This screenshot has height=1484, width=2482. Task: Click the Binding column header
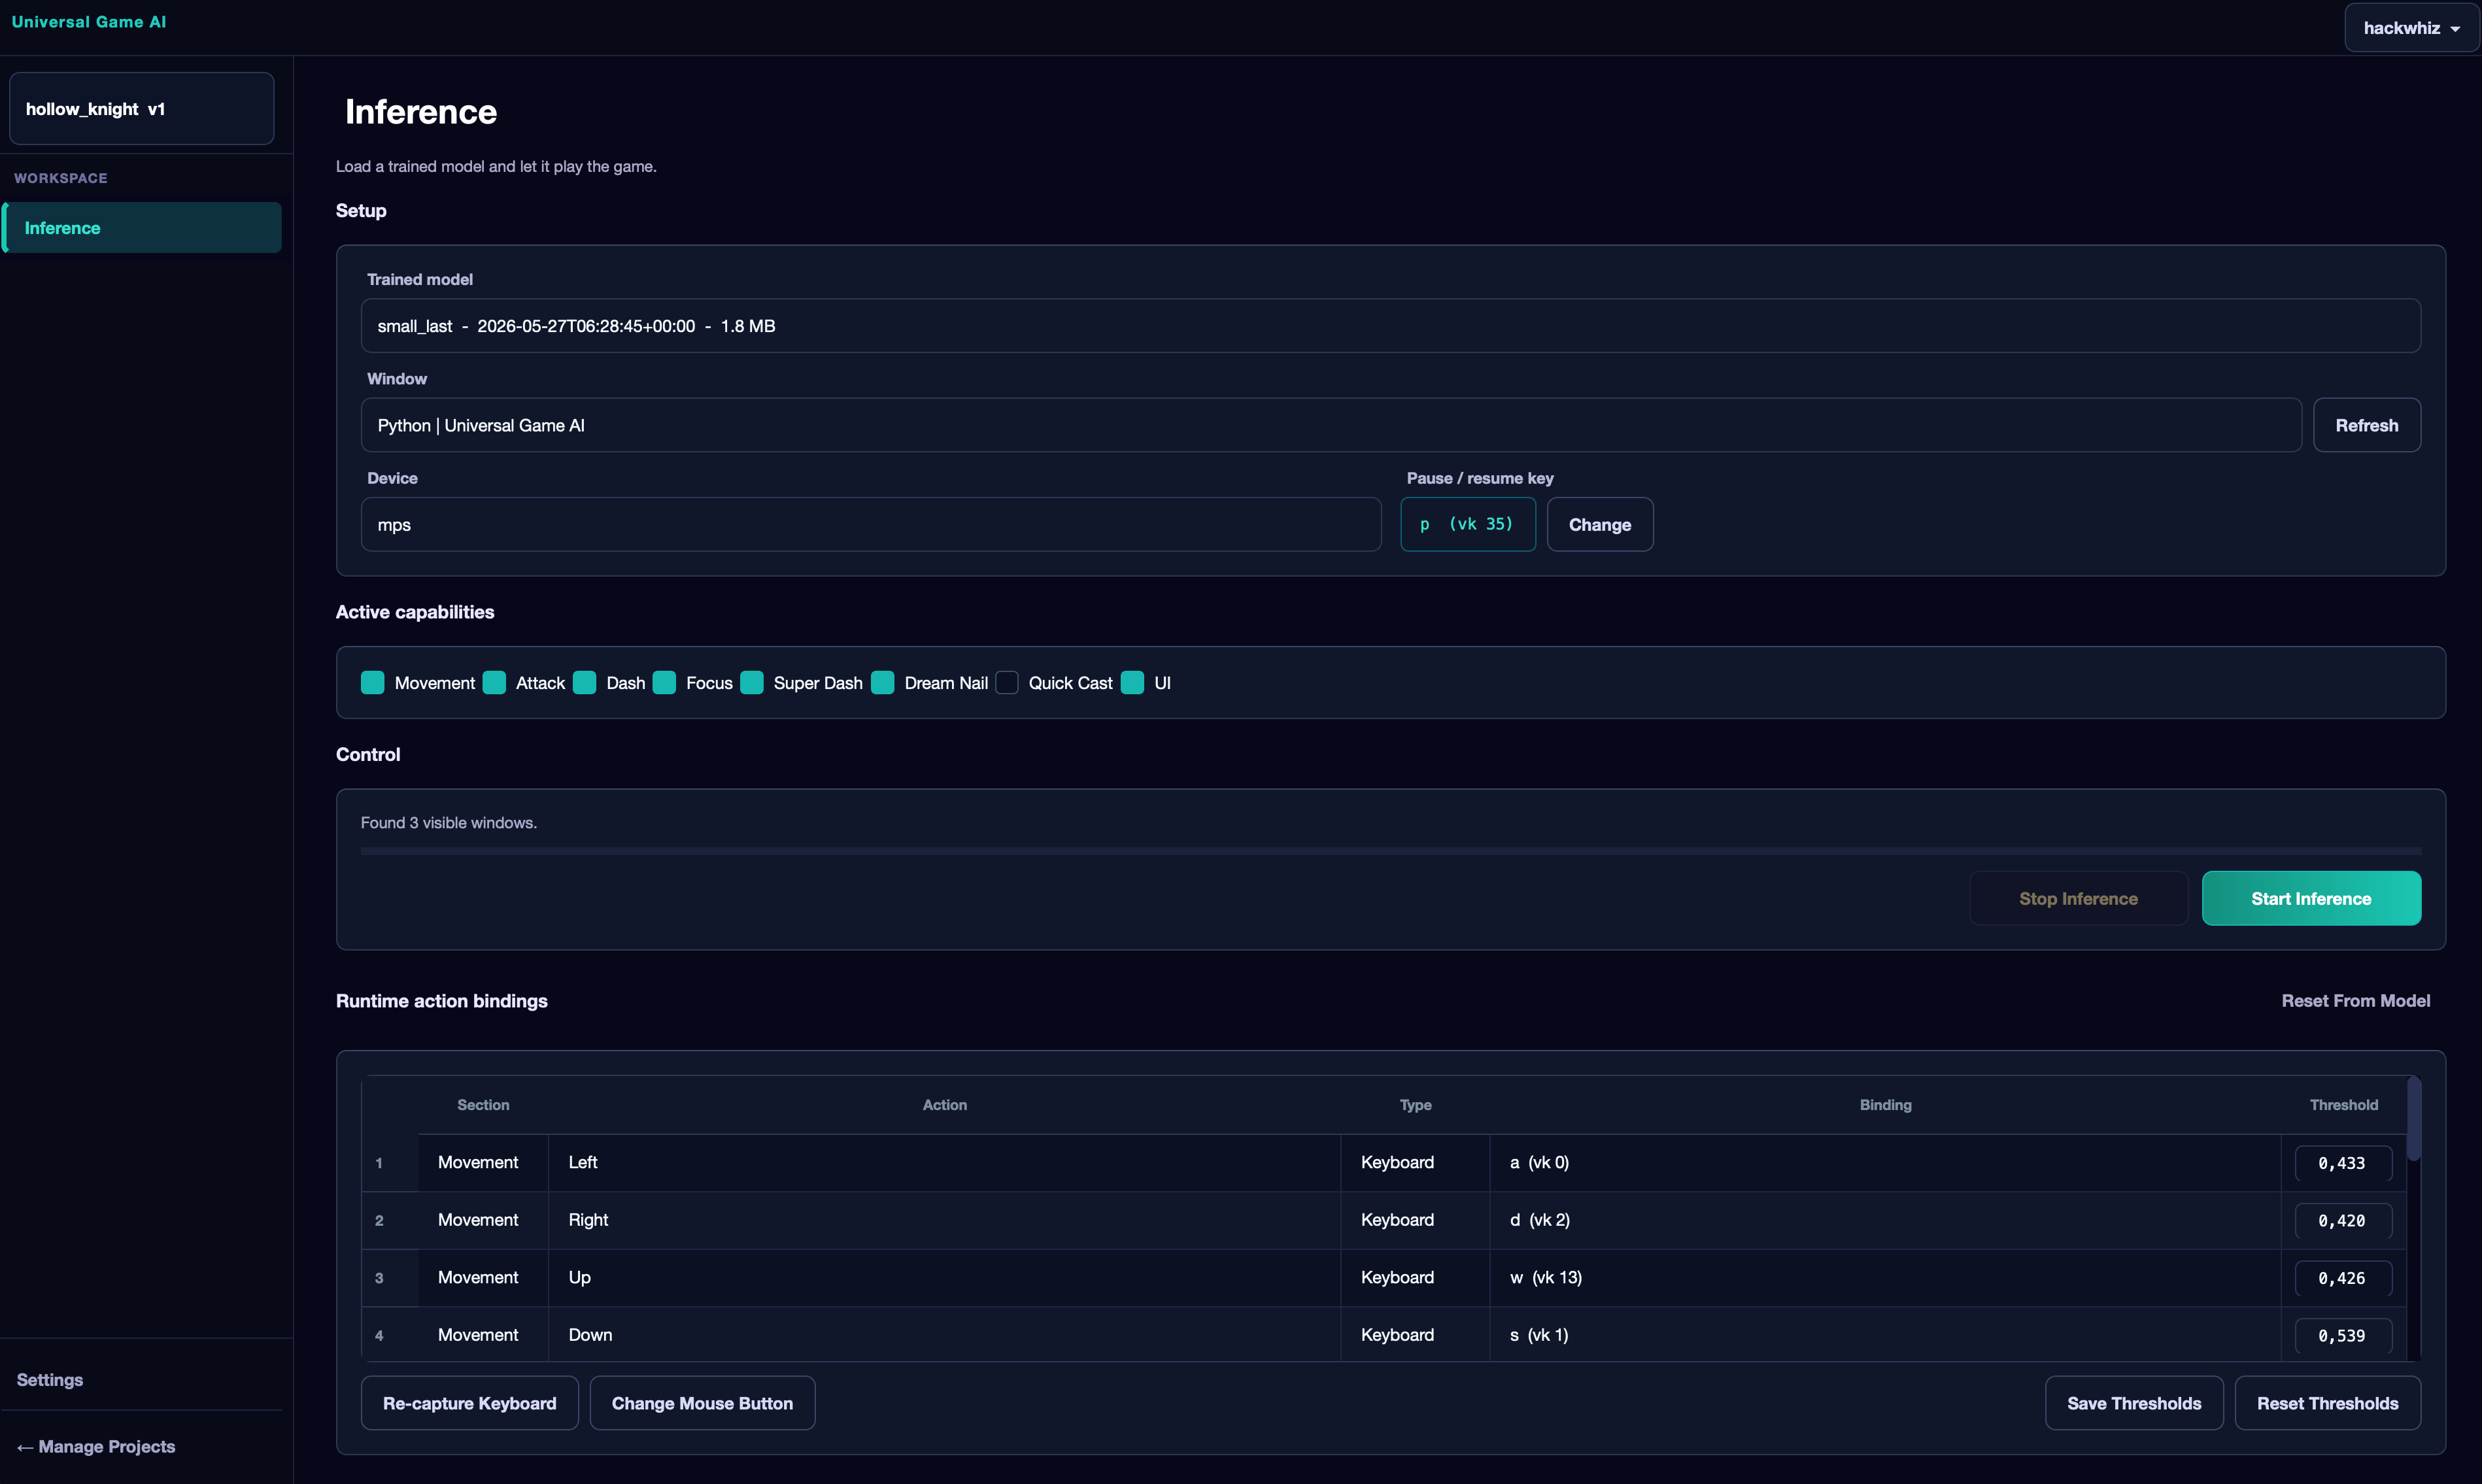(x=1885, y=1104)
